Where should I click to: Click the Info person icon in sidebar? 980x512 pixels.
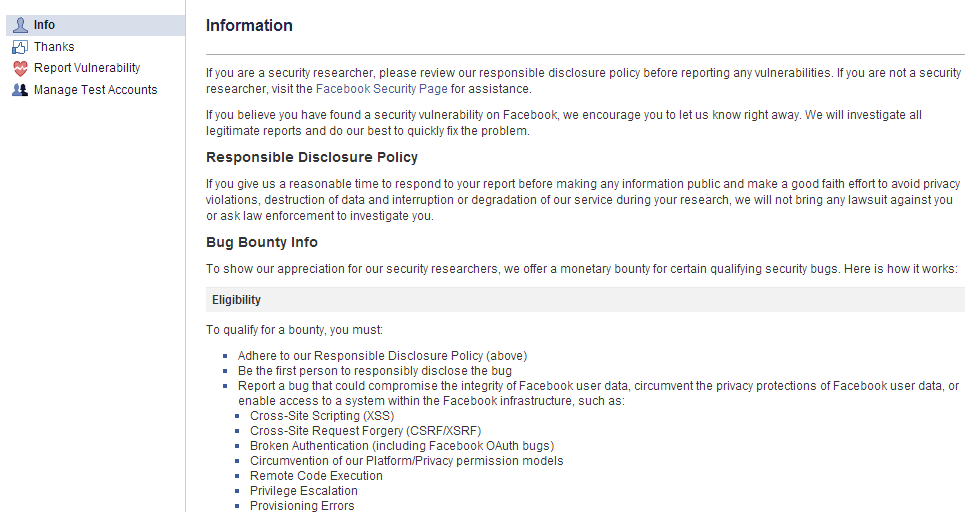point(21,25)
